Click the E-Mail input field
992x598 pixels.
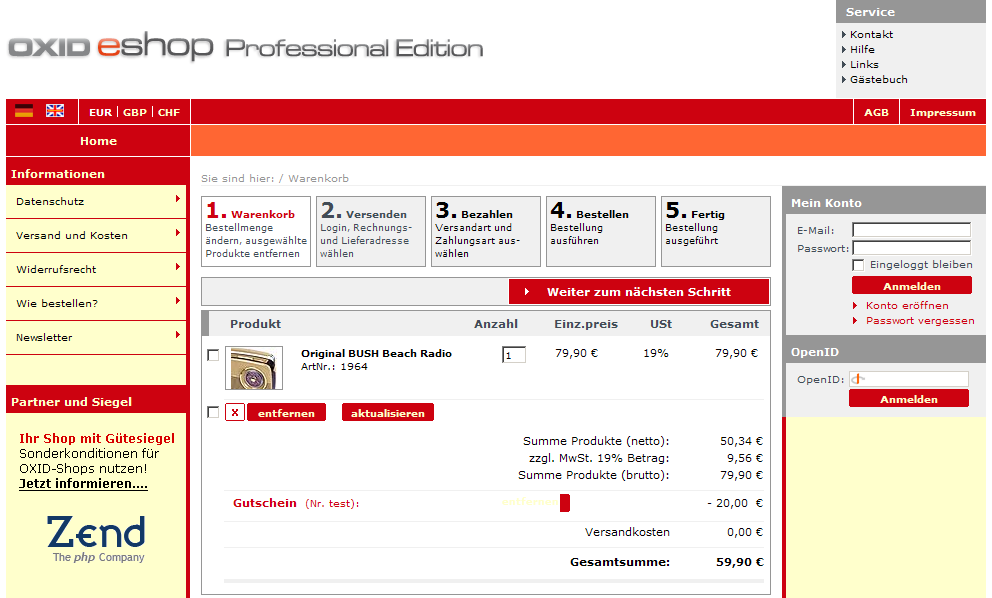point(911,230)
